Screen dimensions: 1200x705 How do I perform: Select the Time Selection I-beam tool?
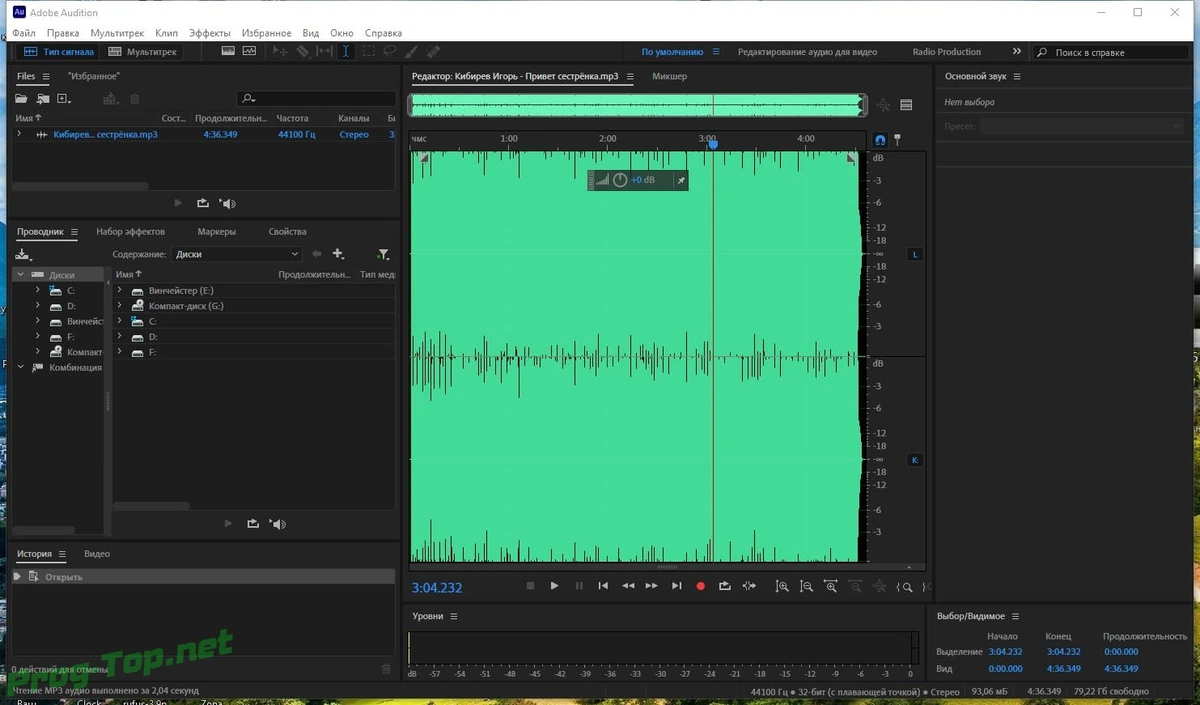(x=346, y=51)
